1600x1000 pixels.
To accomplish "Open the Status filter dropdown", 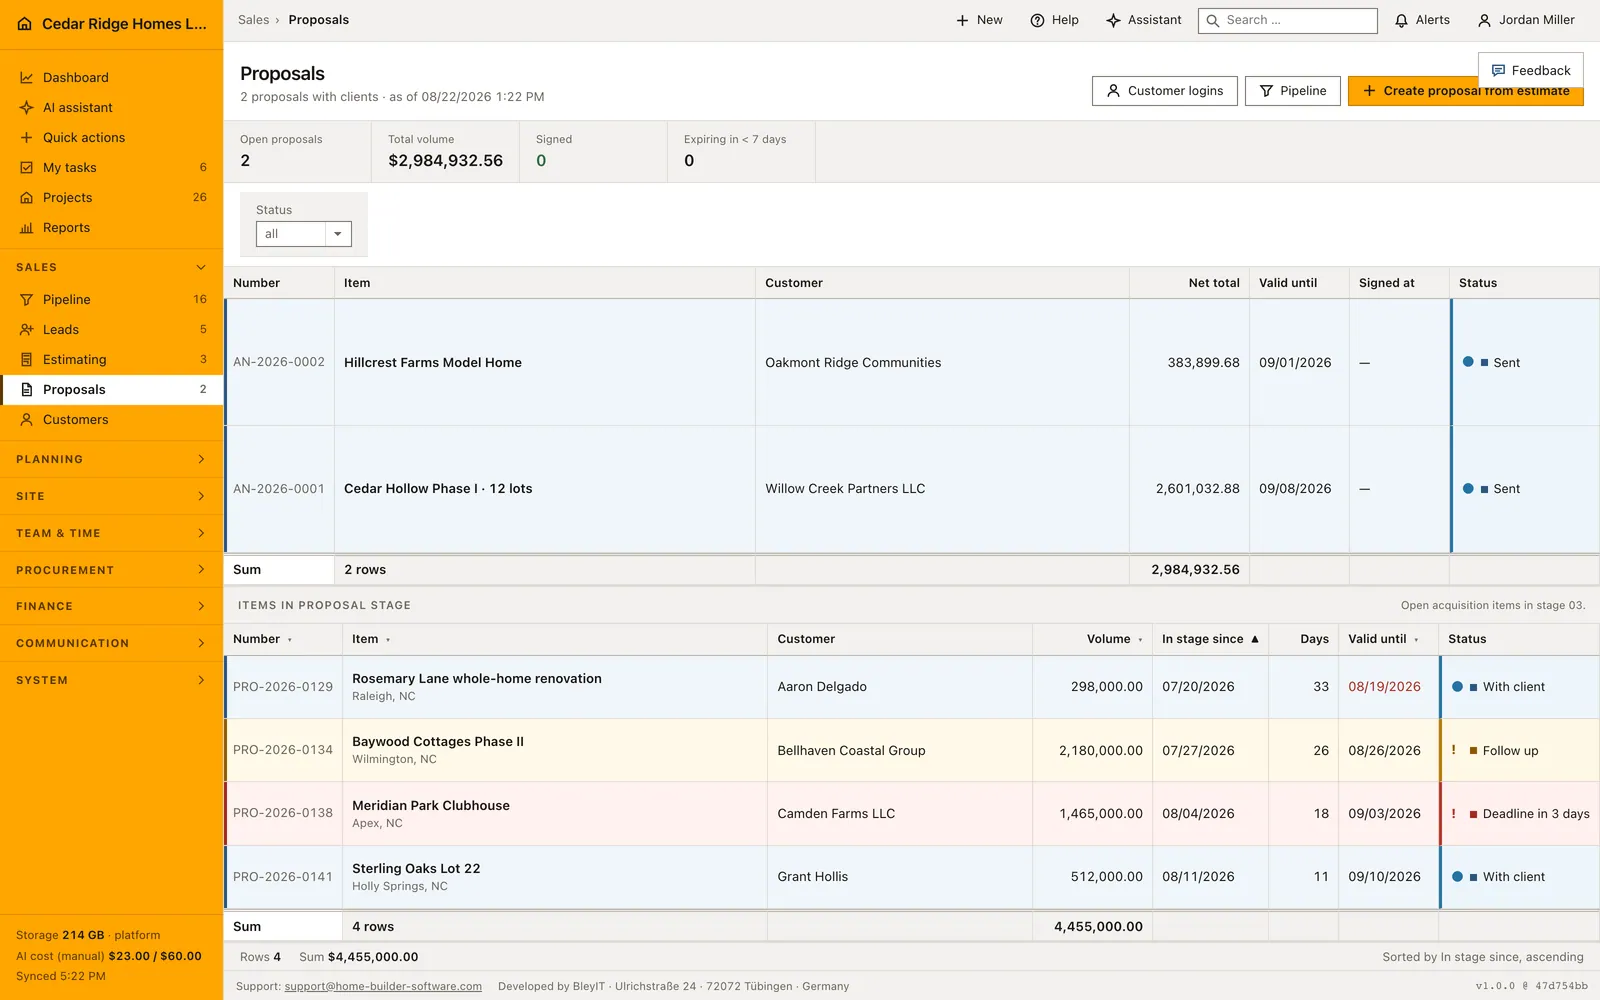I will coord(304,234).
